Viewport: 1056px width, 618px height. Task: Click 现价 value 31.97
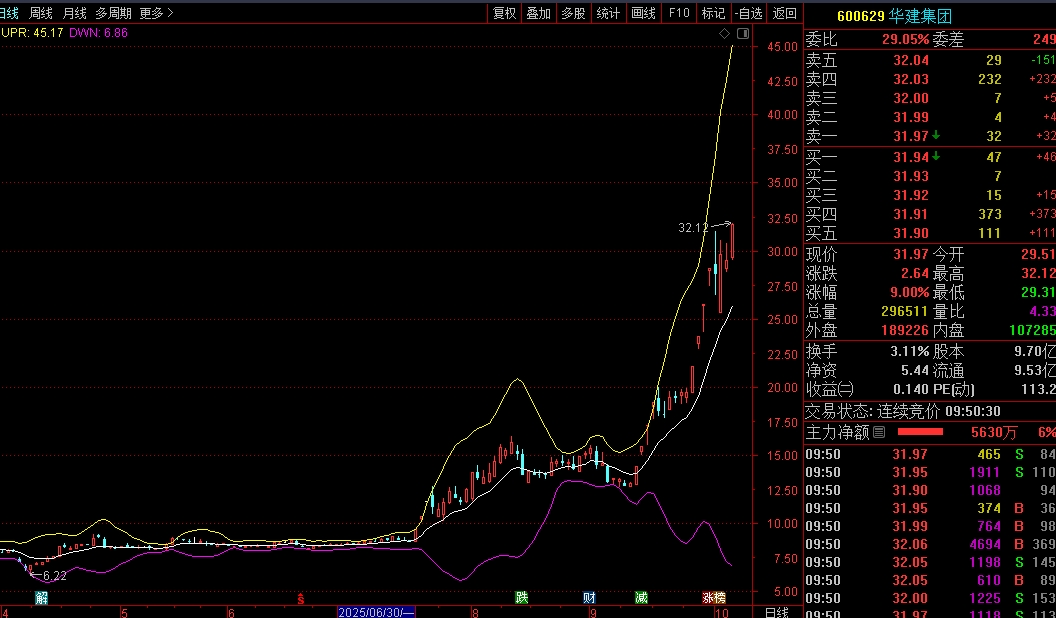(911, 254)
